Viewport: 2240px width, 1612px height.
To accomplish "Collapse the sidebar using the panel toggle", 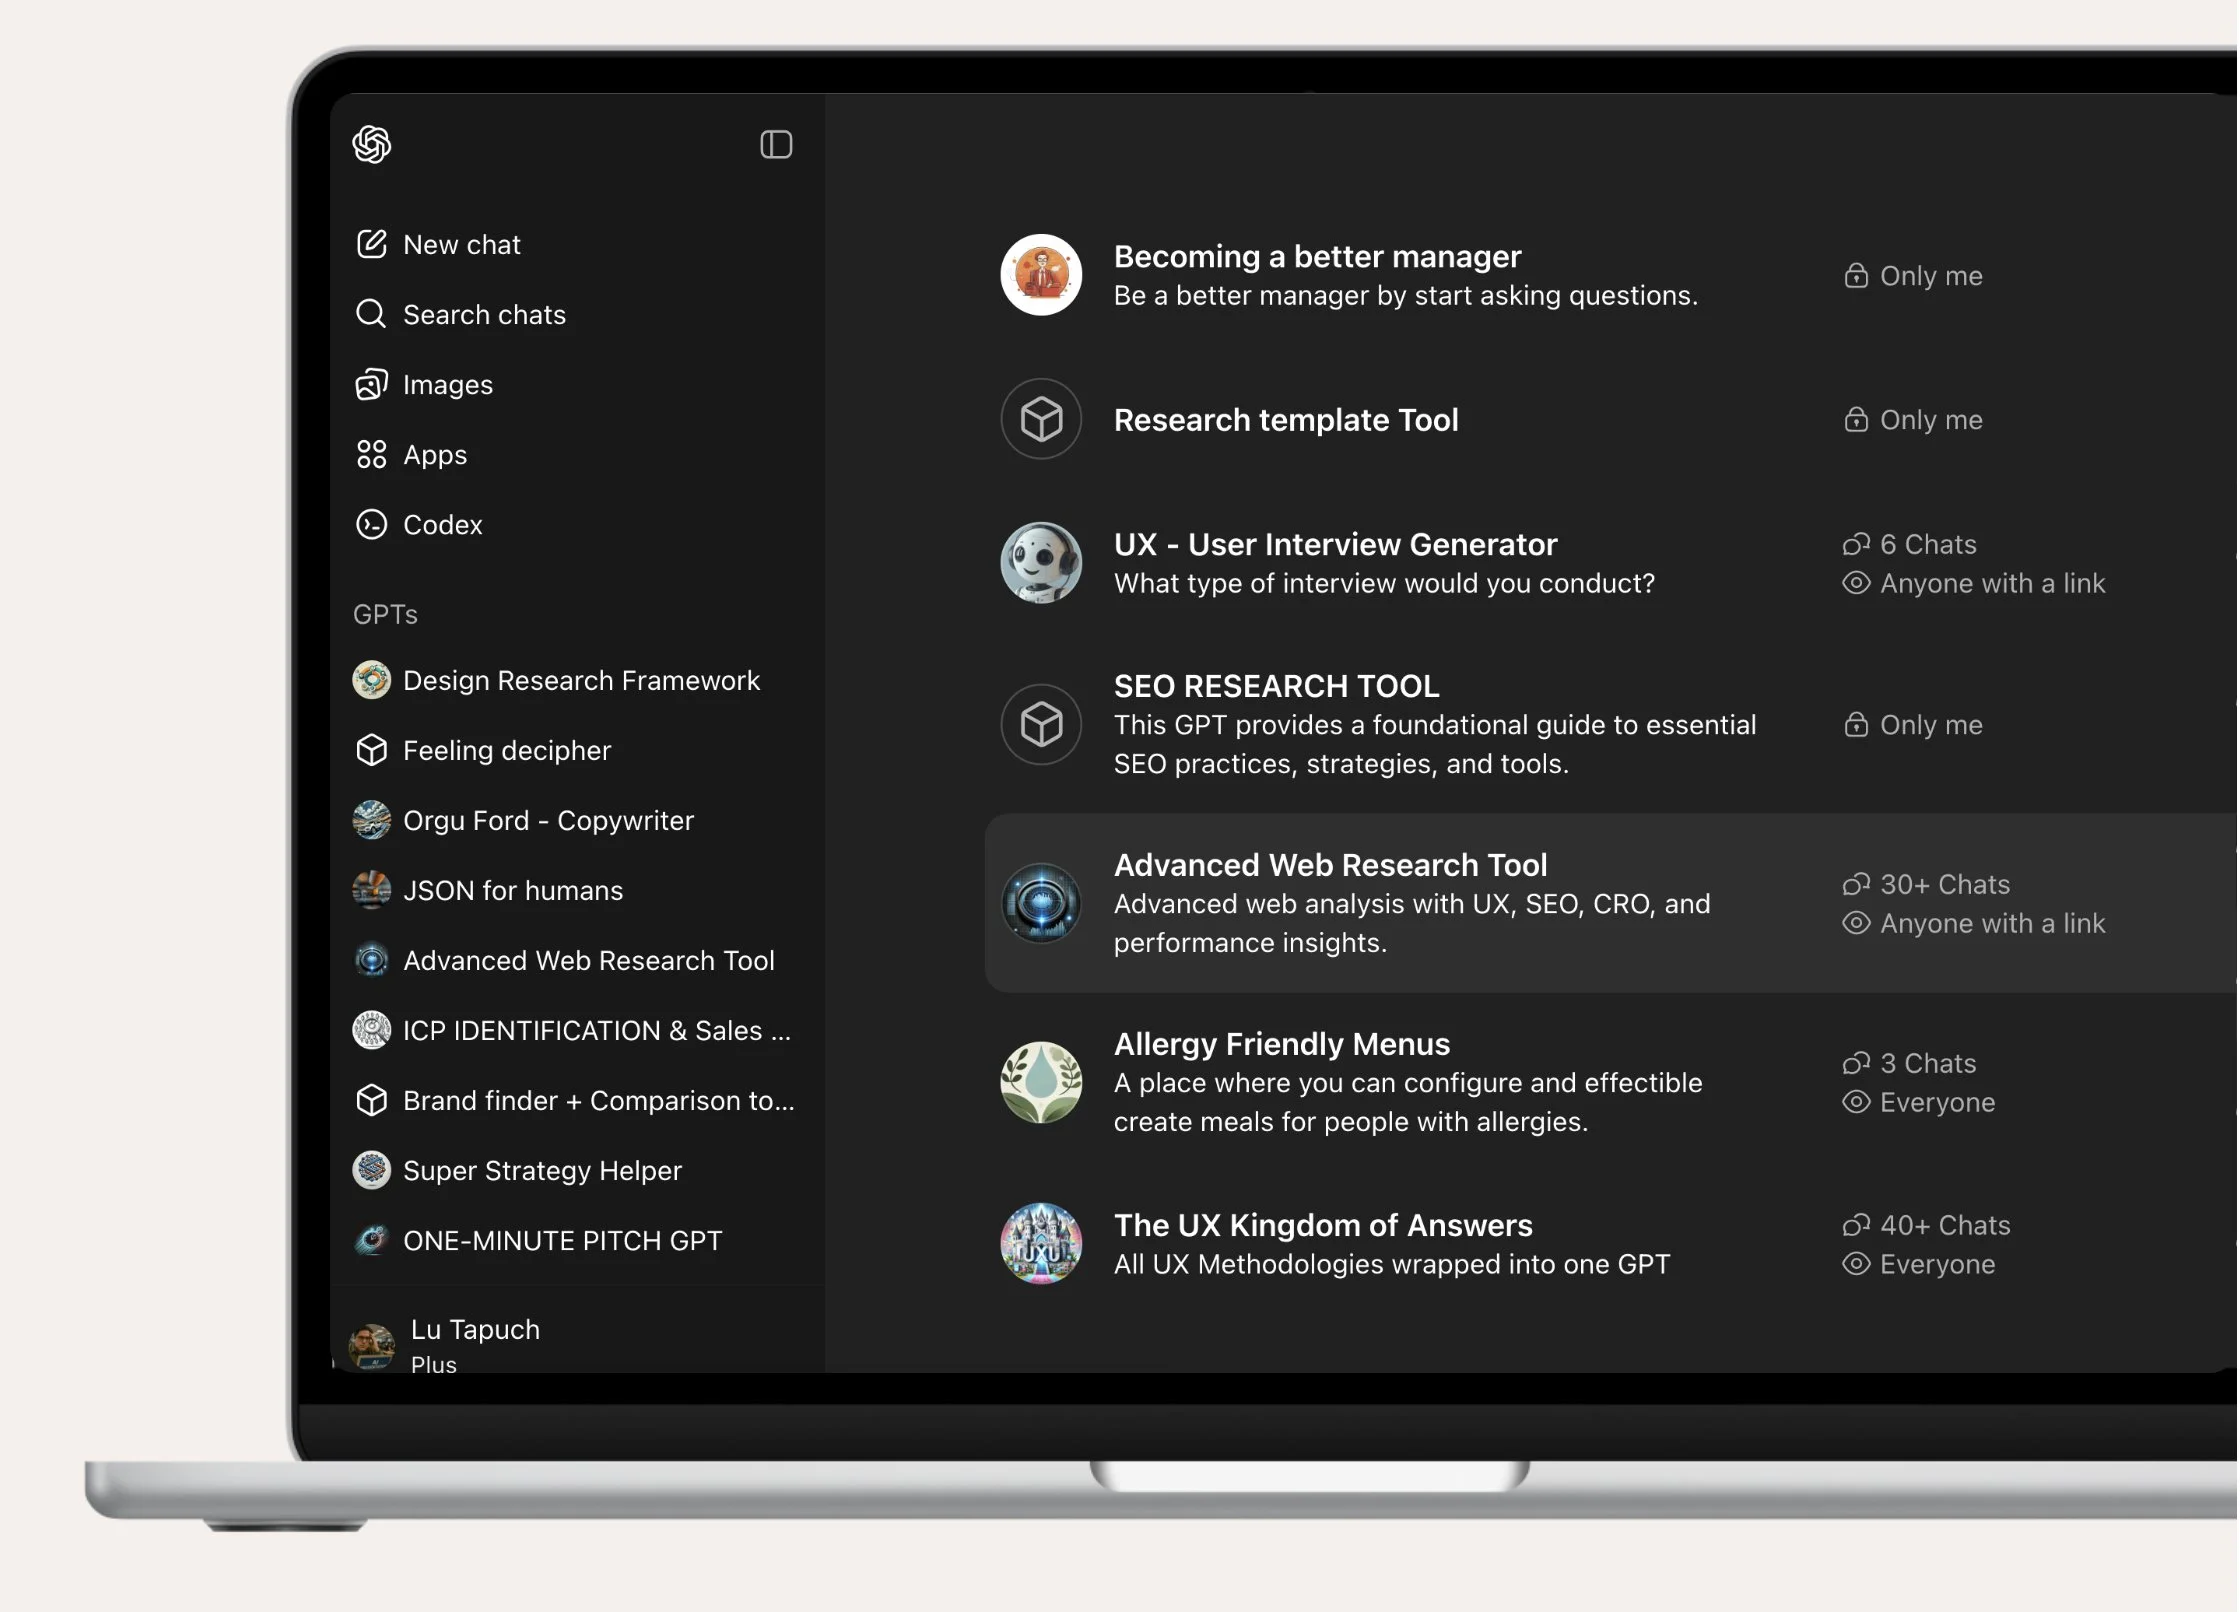I will 775,144.
